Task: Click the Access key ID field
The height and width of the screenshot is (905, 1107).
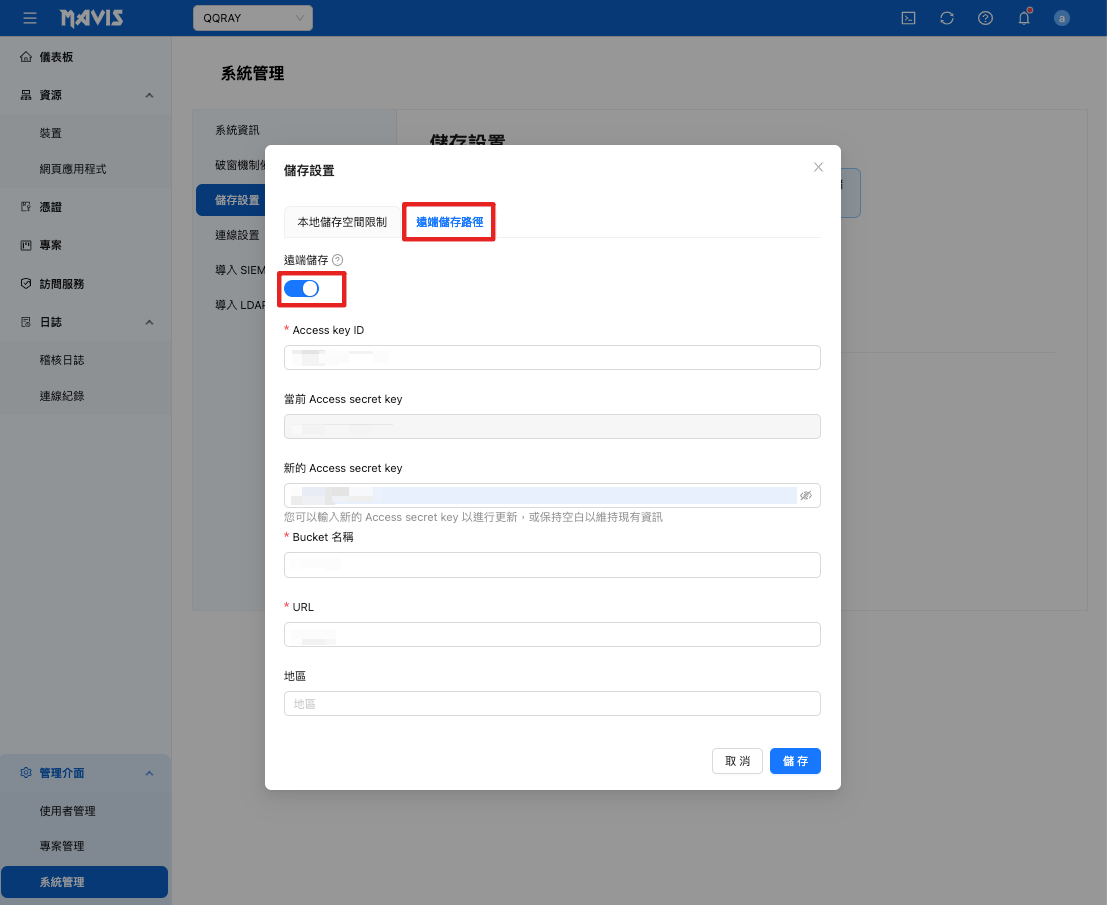Action: [552, 357]
